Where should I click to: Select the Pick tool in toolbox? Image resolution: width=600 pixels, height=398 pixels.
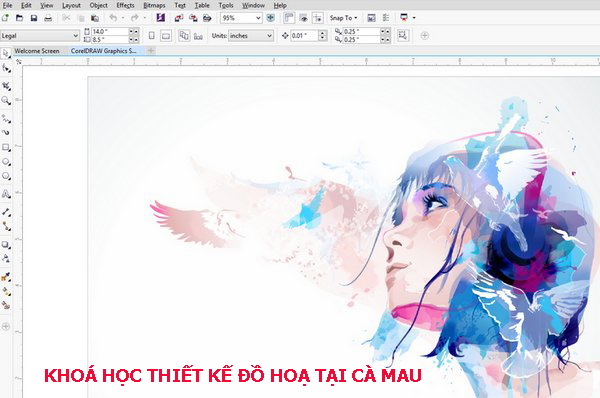[x=6, y=53]
